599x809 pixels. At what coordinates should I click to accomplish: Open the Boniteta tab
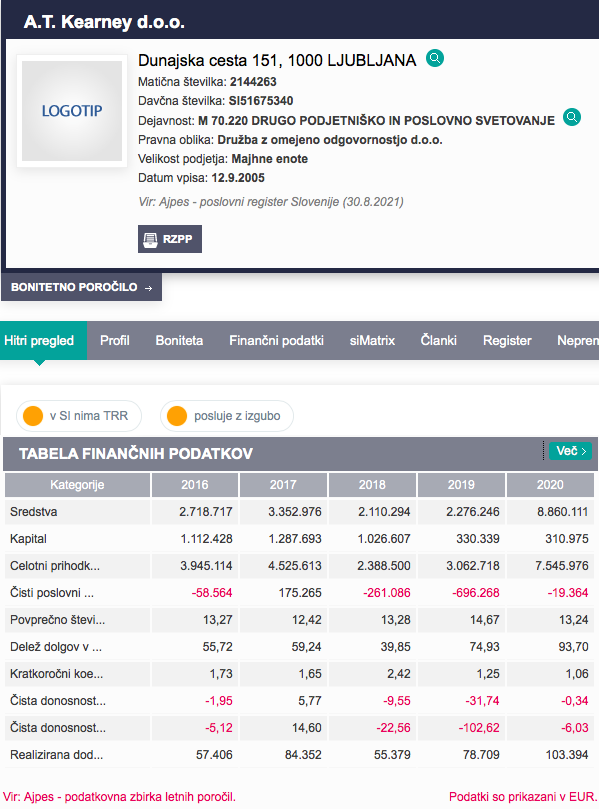[x=179, y=341]
